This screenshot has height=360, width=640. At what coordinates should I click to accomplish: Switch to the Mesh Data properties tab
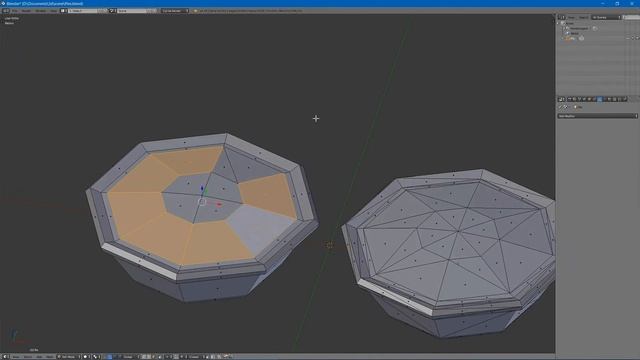(604, 99)
